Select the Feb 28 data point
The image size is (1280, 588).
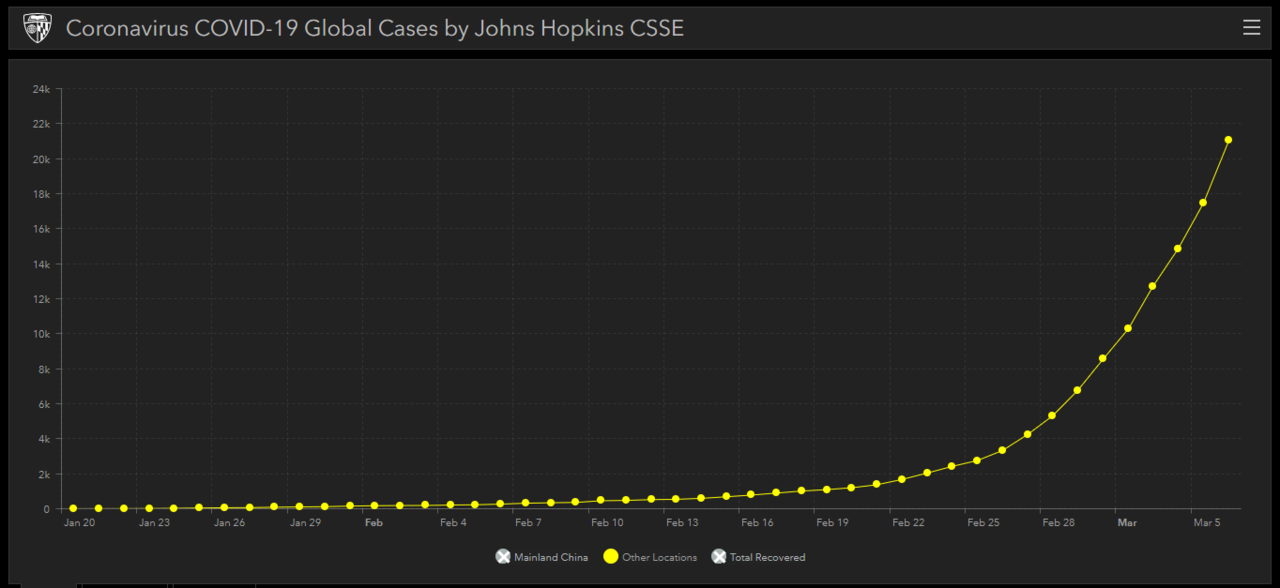pyautogui.click(x=1052, y=415)
